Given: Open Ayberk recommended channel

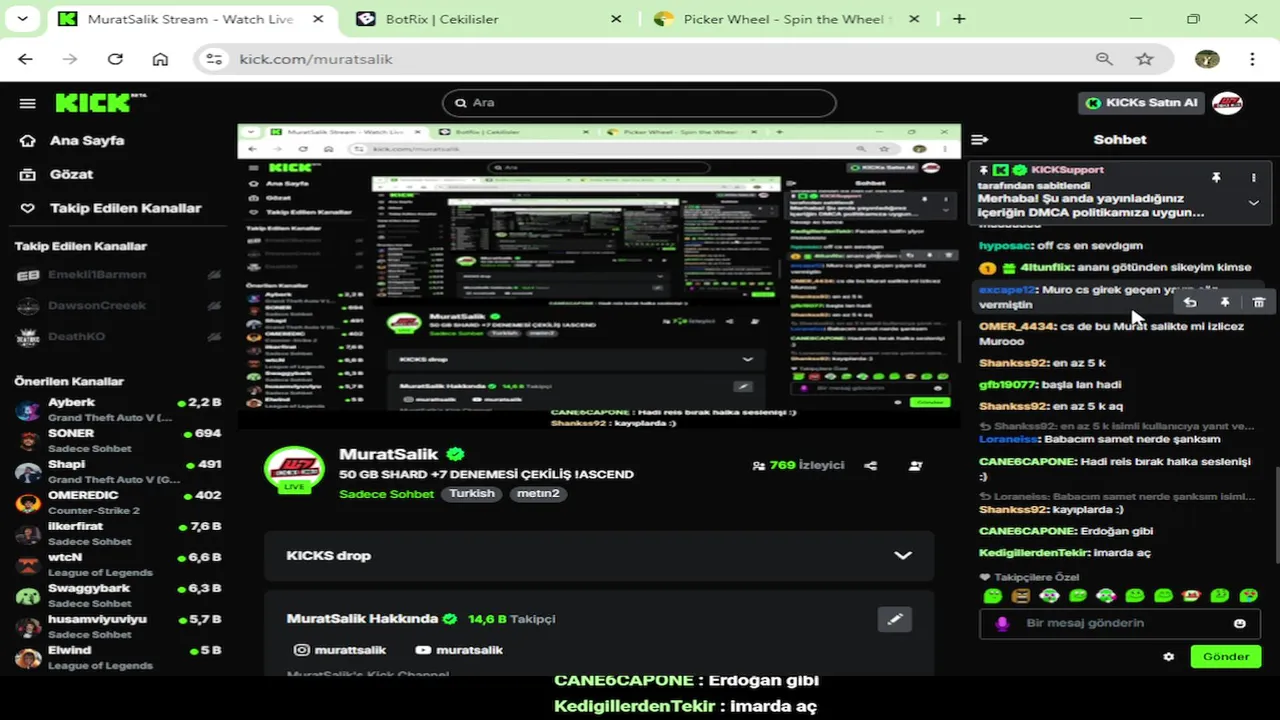Looking at the screenshot, I should click(118, 410).
